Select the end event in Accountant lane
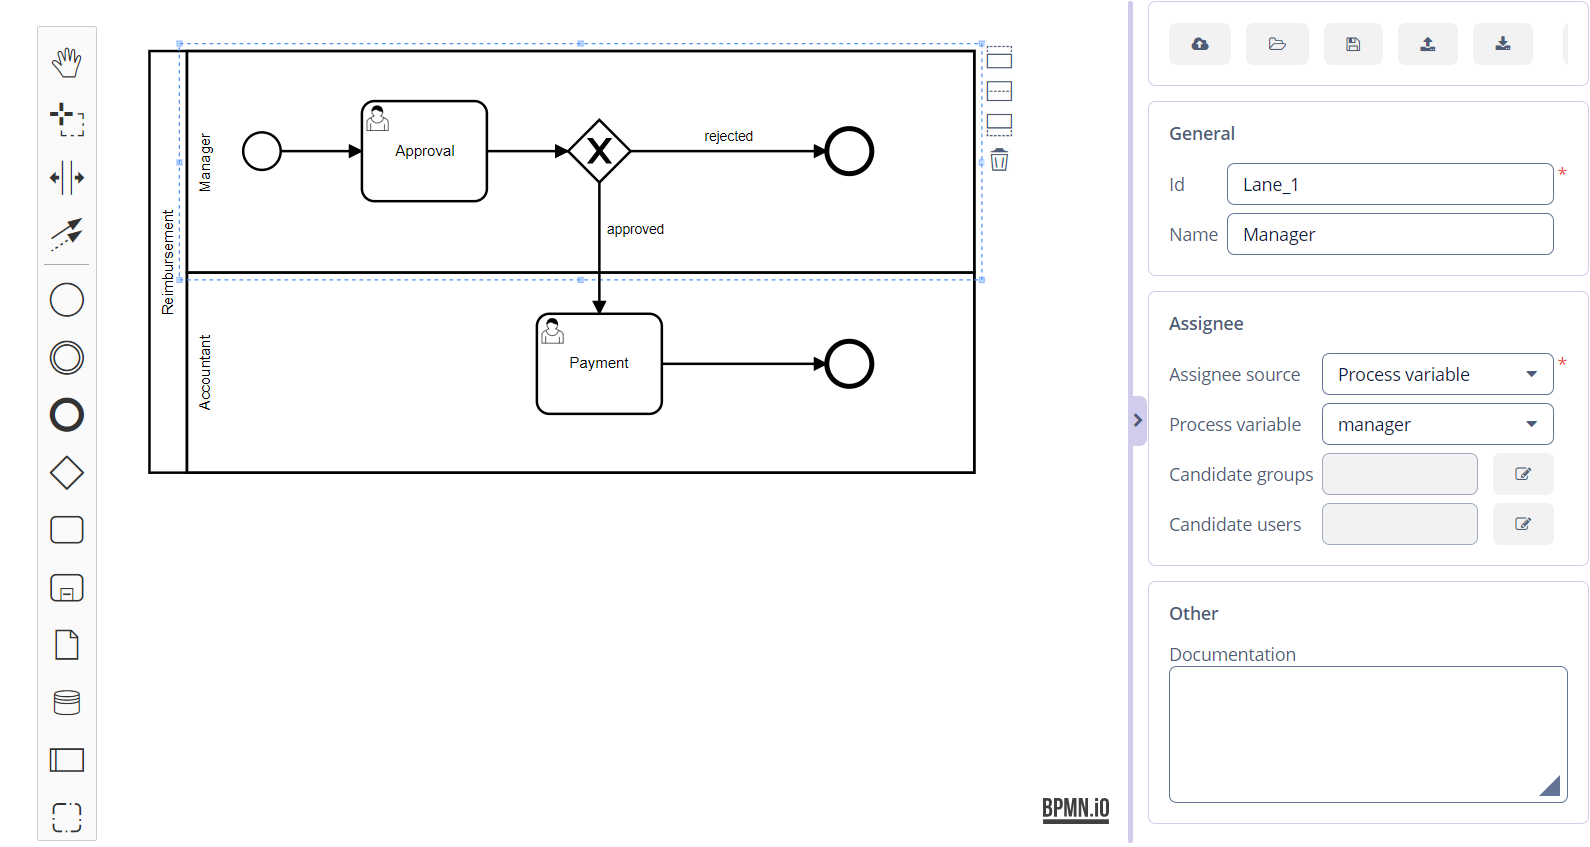Viewport: 1590px width, 847px height. tap(849, 364)
